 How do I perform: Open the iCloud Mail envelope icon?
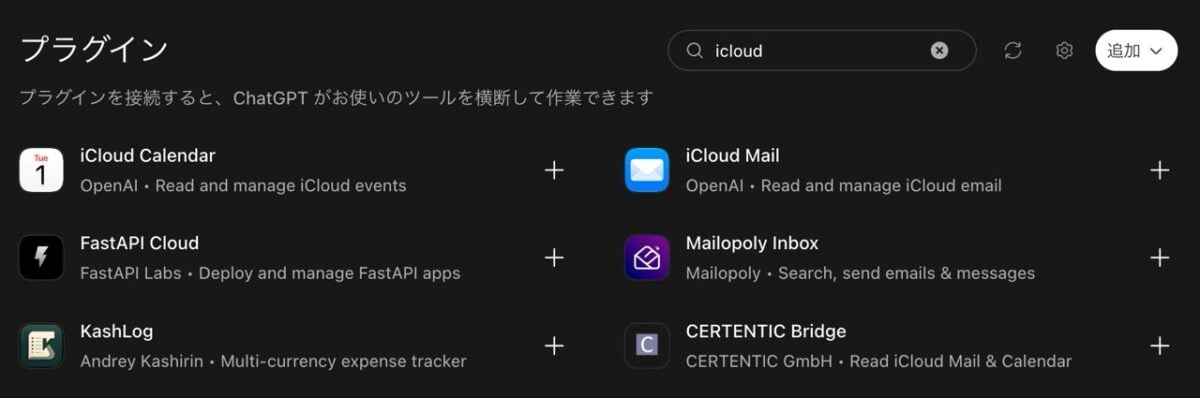point(647,170)
